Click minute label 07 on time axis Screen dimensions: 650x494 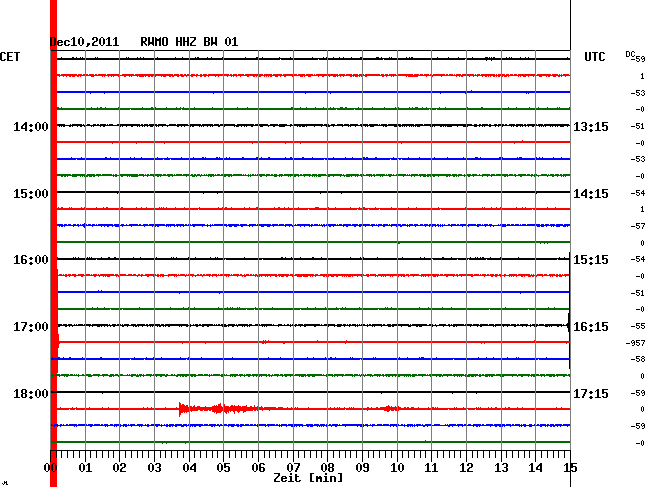coord(293,468)
